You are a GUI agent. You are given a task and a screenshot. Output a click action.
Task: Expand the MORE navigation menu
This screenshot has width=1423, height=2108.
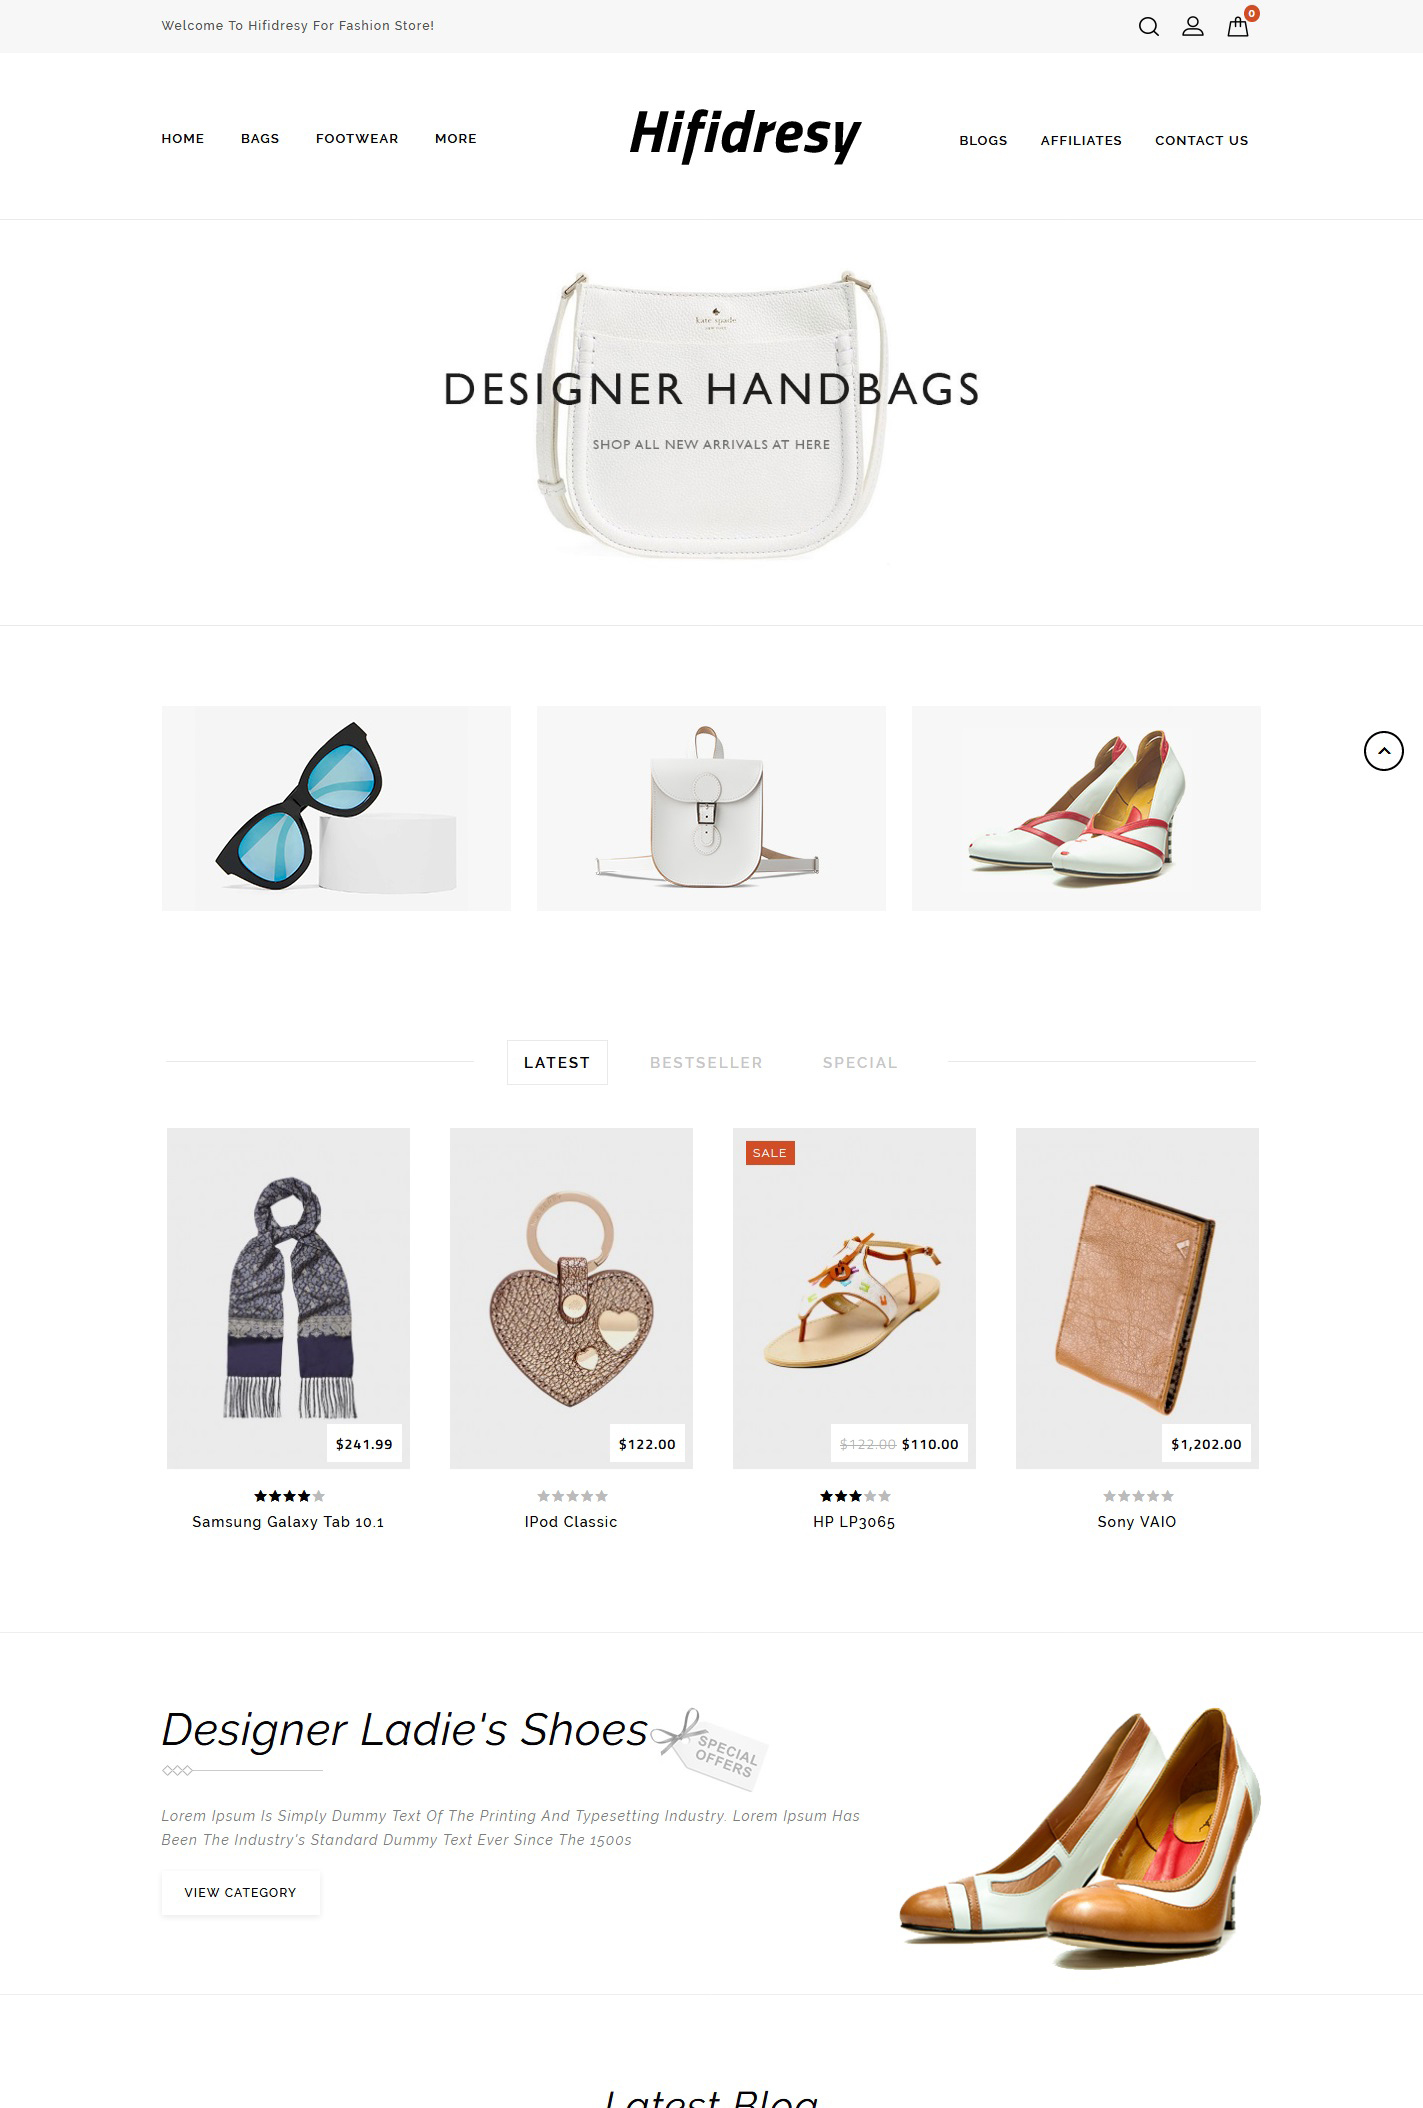pyautogui.click(x=456, y=139)
